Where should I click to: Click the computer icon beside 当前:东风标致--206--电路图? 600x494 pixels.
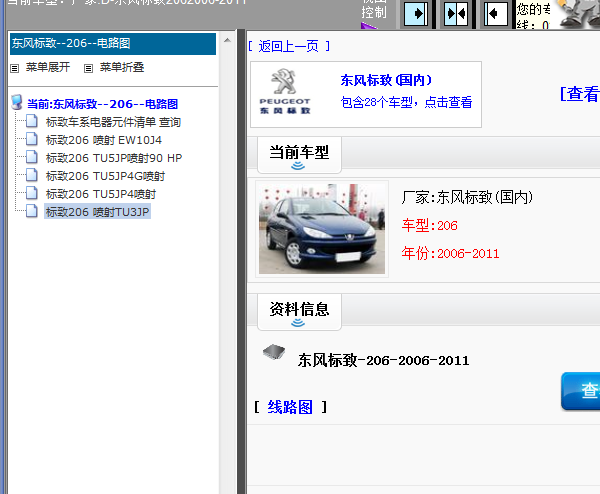pyautogui.click(x=17, y=102)
